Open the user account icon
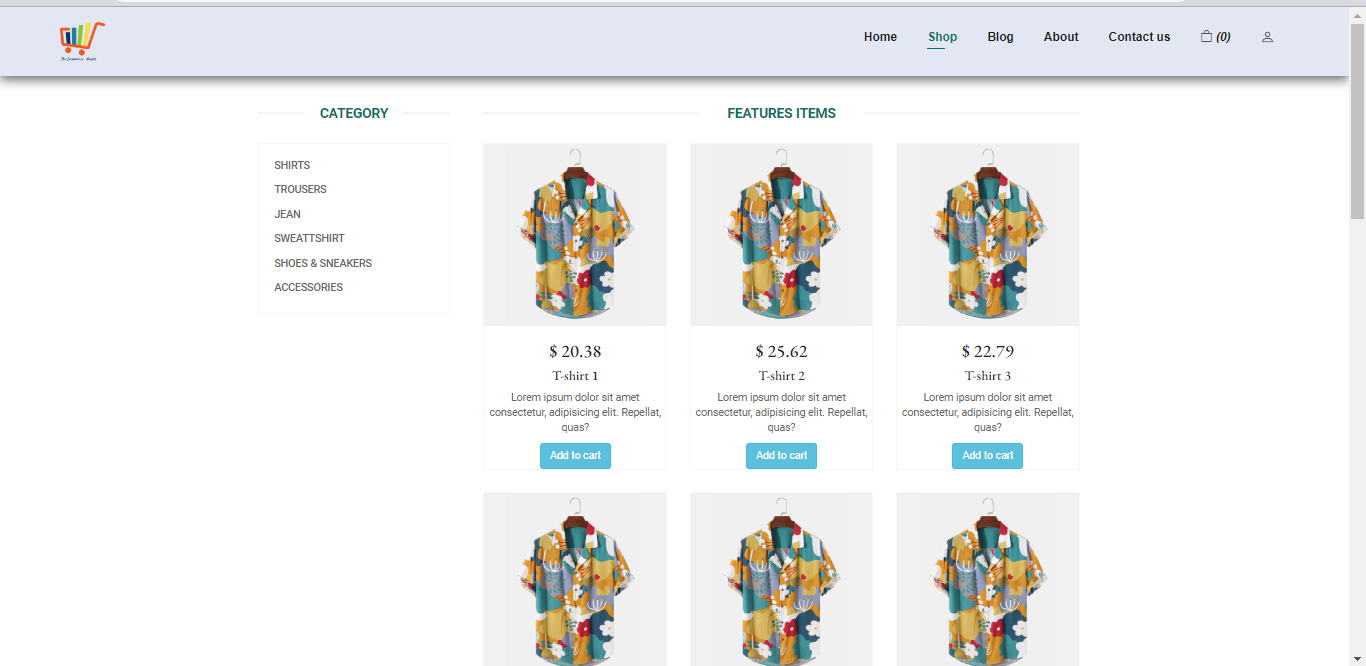1366x666 pixels. (1267, 37)
